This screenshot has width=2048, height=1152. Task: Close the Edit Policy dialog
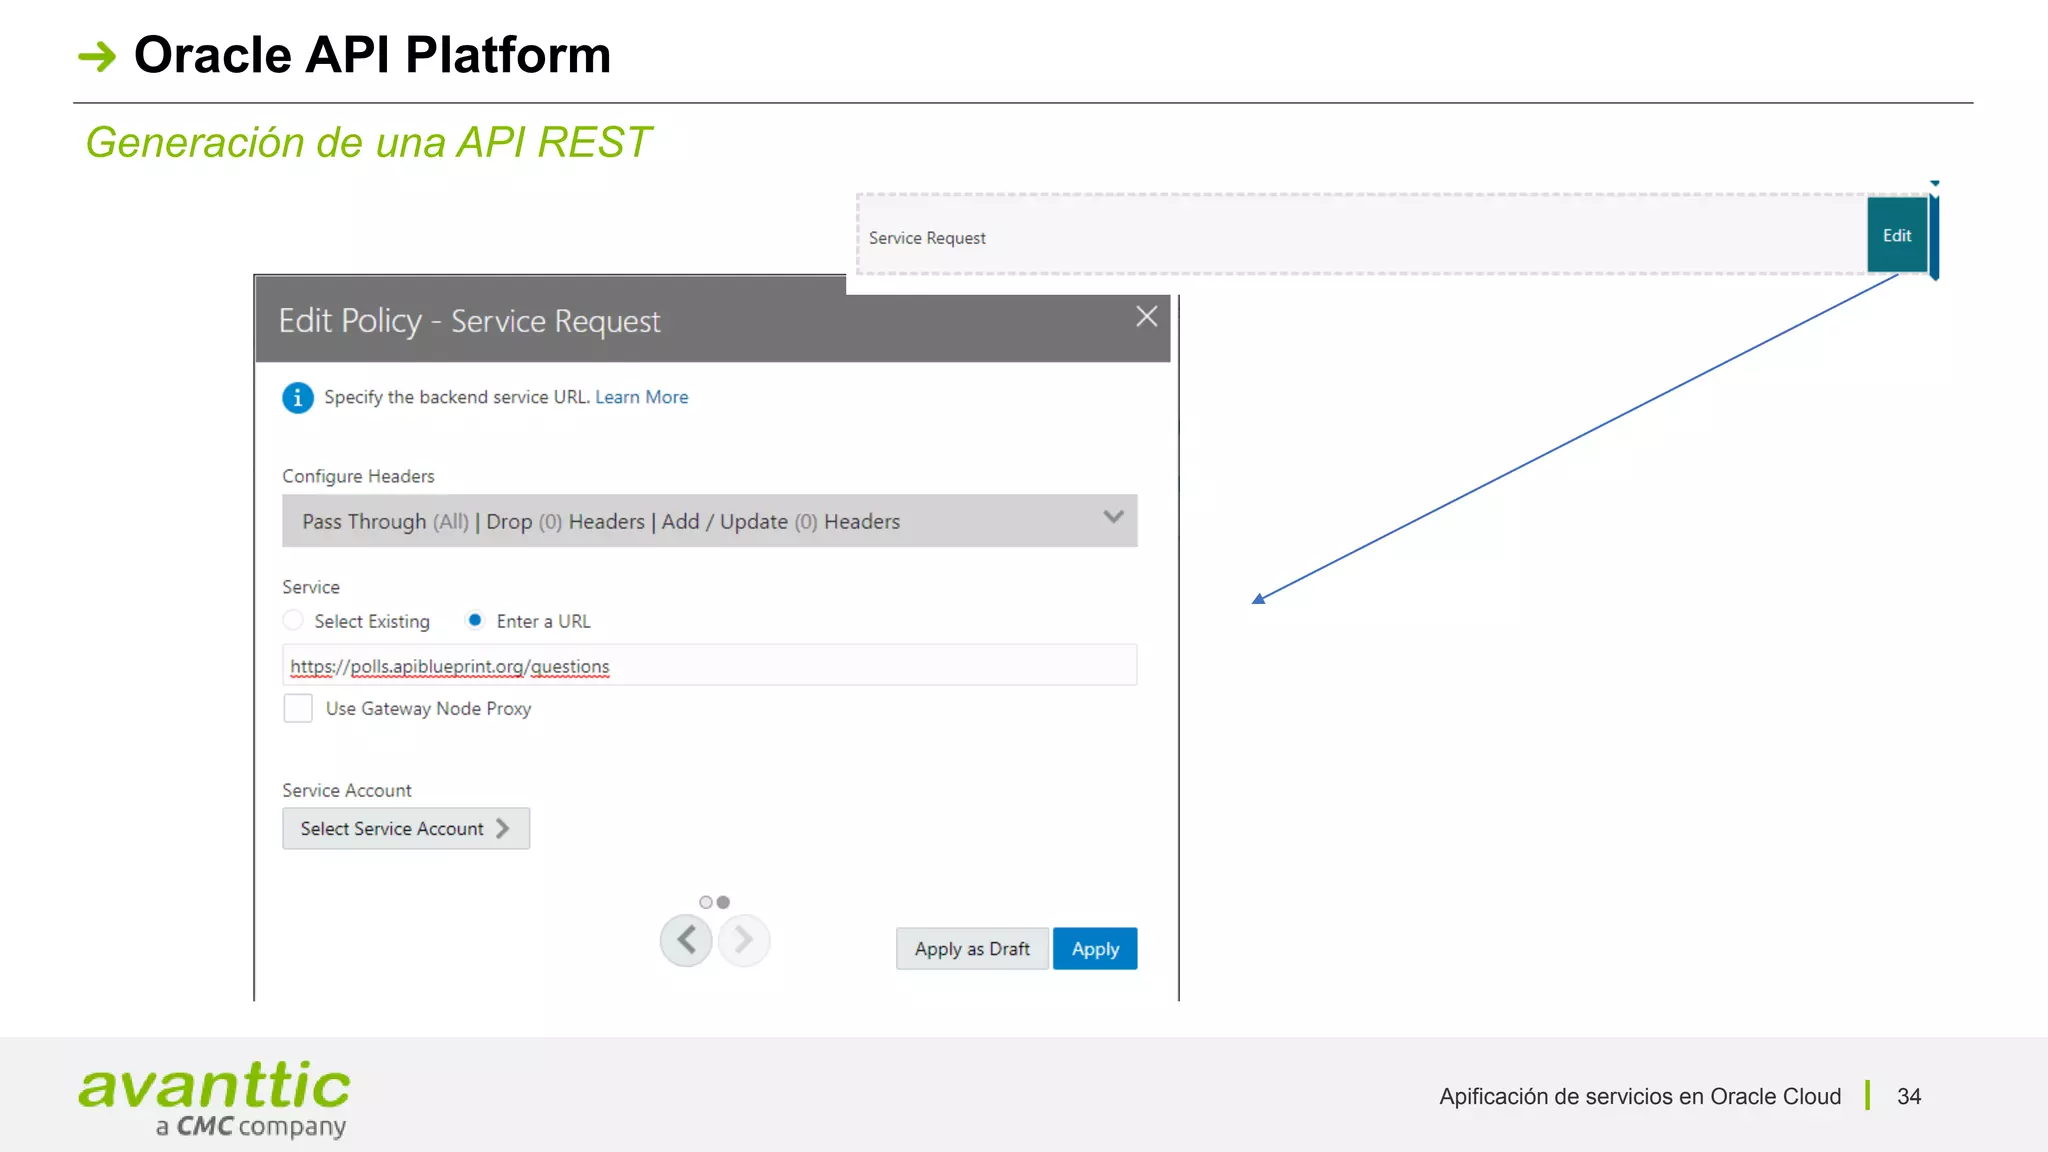tap(1146, 317)
